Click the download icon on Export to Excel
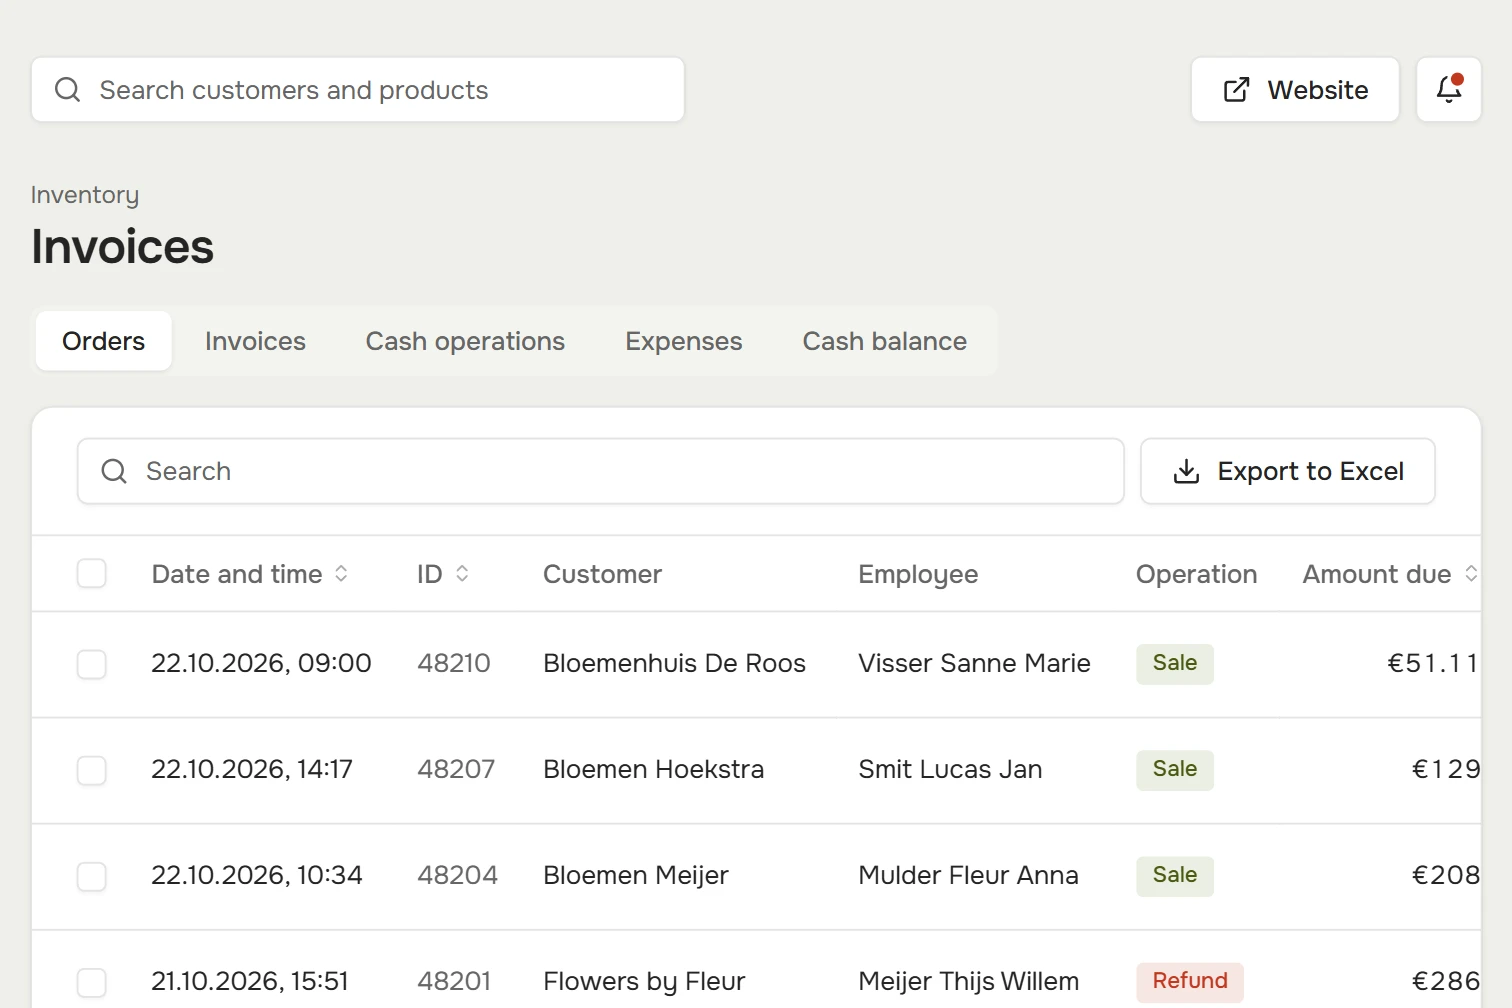The width and height of the screenshot is (1512, 1008). tap(1186, 471)
